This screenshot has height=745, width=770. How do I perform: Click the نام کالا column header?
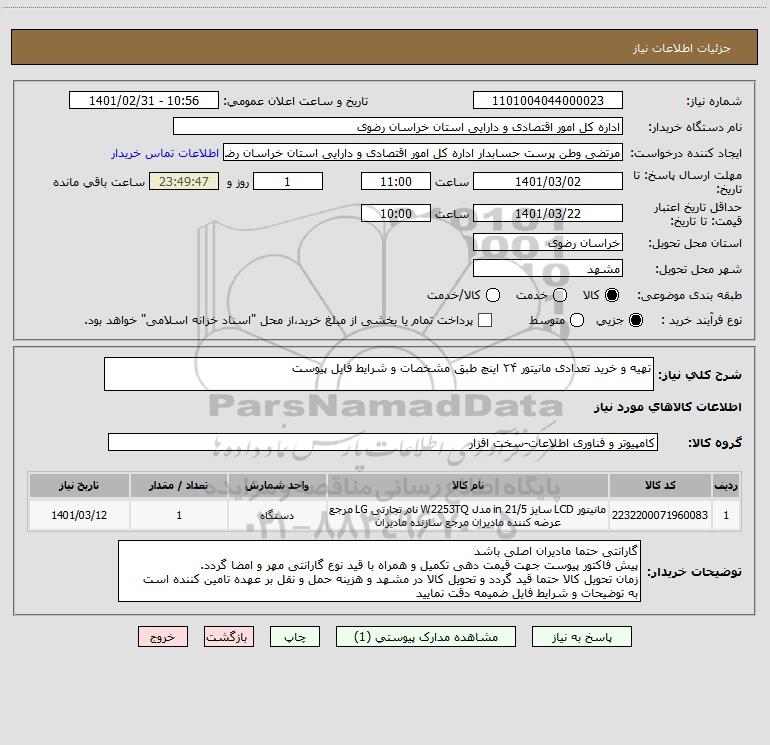click(x=468, y=486)
